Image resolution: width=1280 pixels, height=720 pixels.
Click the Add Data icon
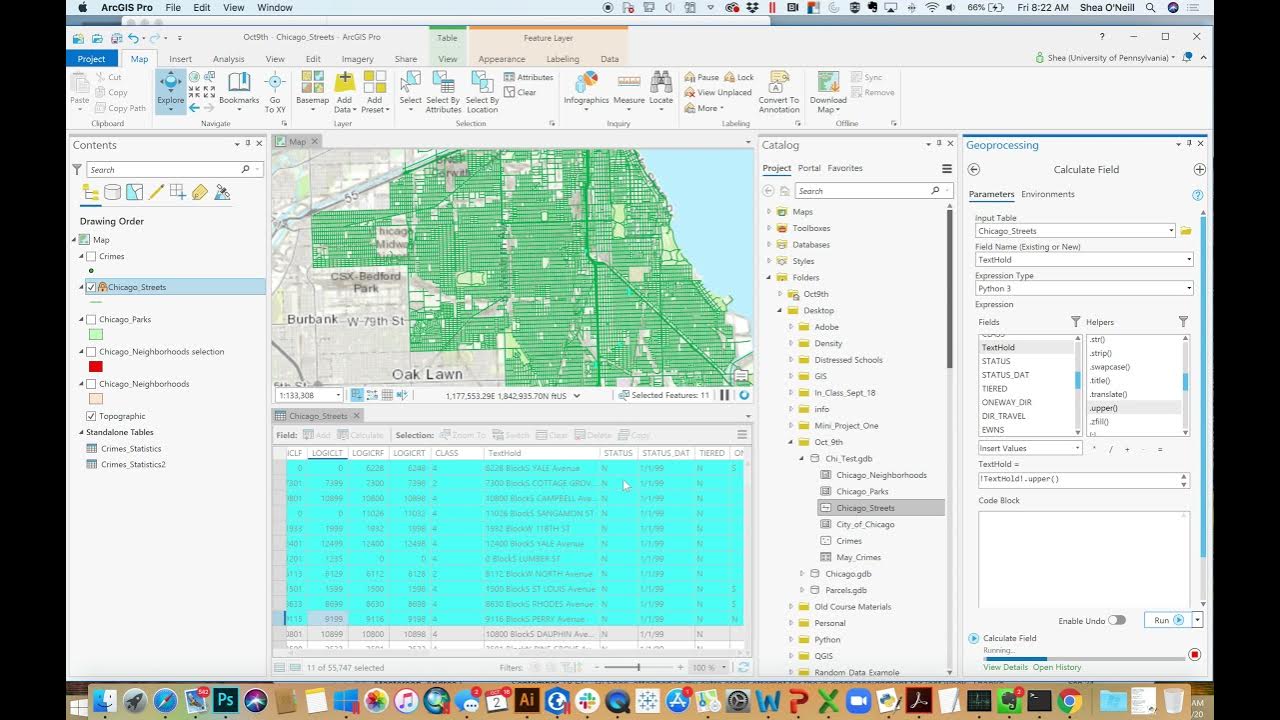pyautogui.click(x=344, y=82)
